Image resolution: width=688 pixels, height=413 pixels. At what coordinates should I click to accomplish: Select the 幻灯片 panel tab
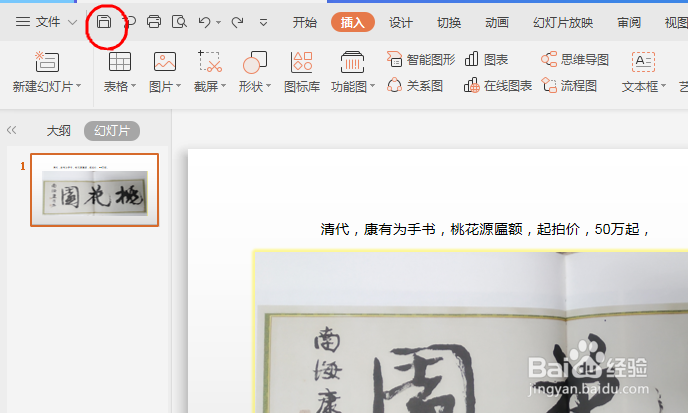pos(112,131)
